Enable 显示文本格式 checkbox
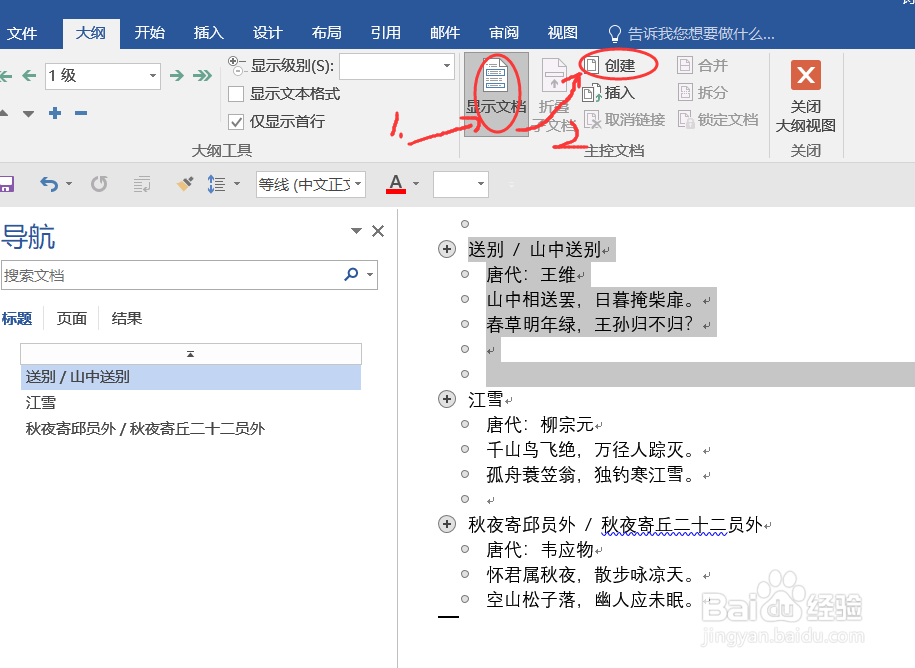 (x=235, y=94)
